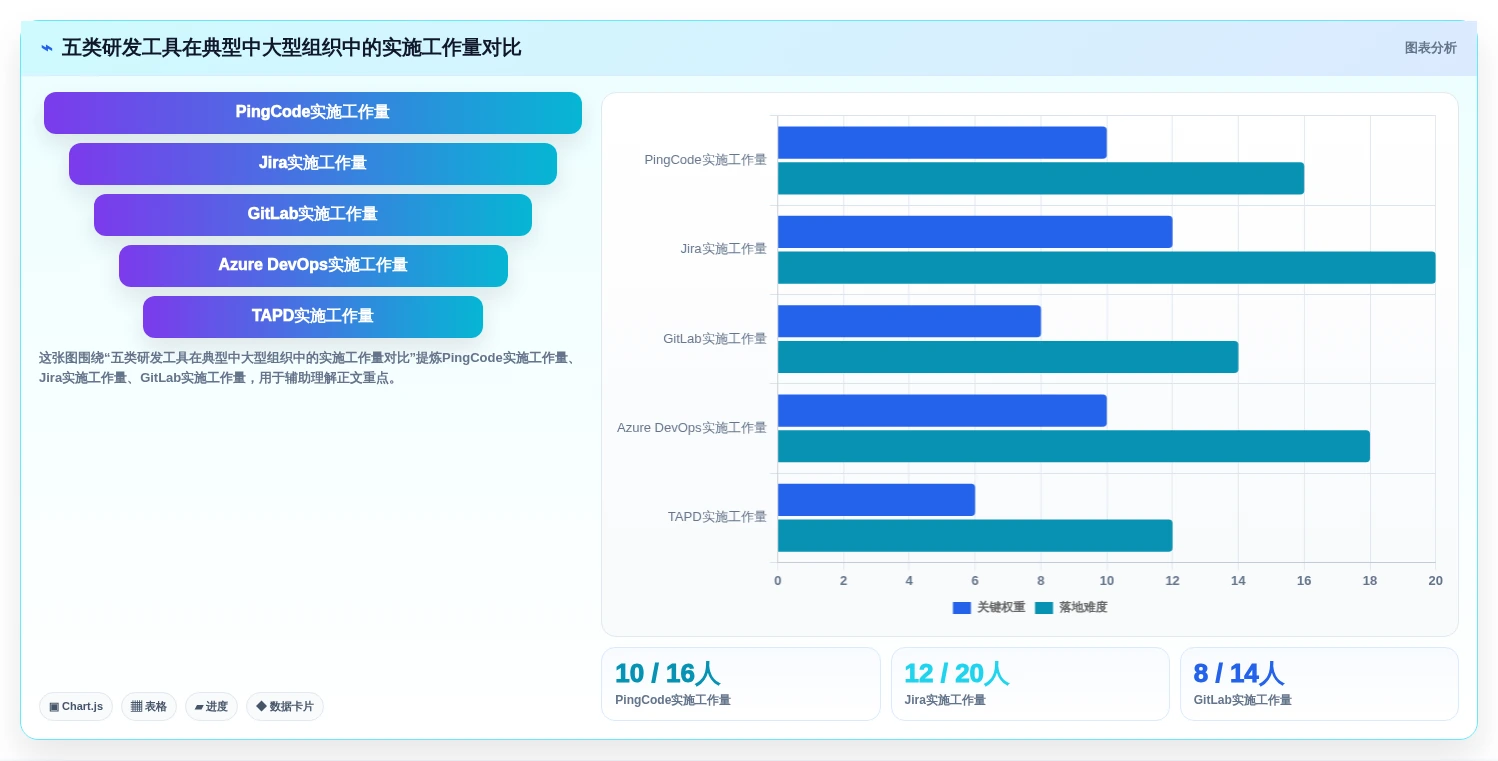This screenshot has height=761, width=1498.
Task: Click the teal 落地难度 bar for Jira
Action: pyautogui.click(x=1107, y=268)
